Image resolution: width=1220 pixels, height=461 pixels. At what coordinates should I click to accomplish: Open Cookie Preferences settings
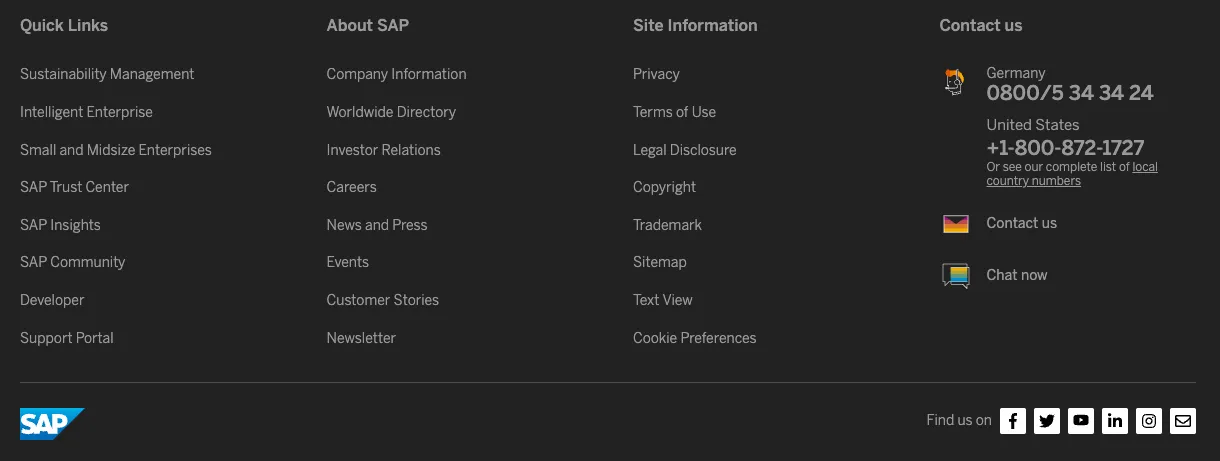click(x=694, y=338)
